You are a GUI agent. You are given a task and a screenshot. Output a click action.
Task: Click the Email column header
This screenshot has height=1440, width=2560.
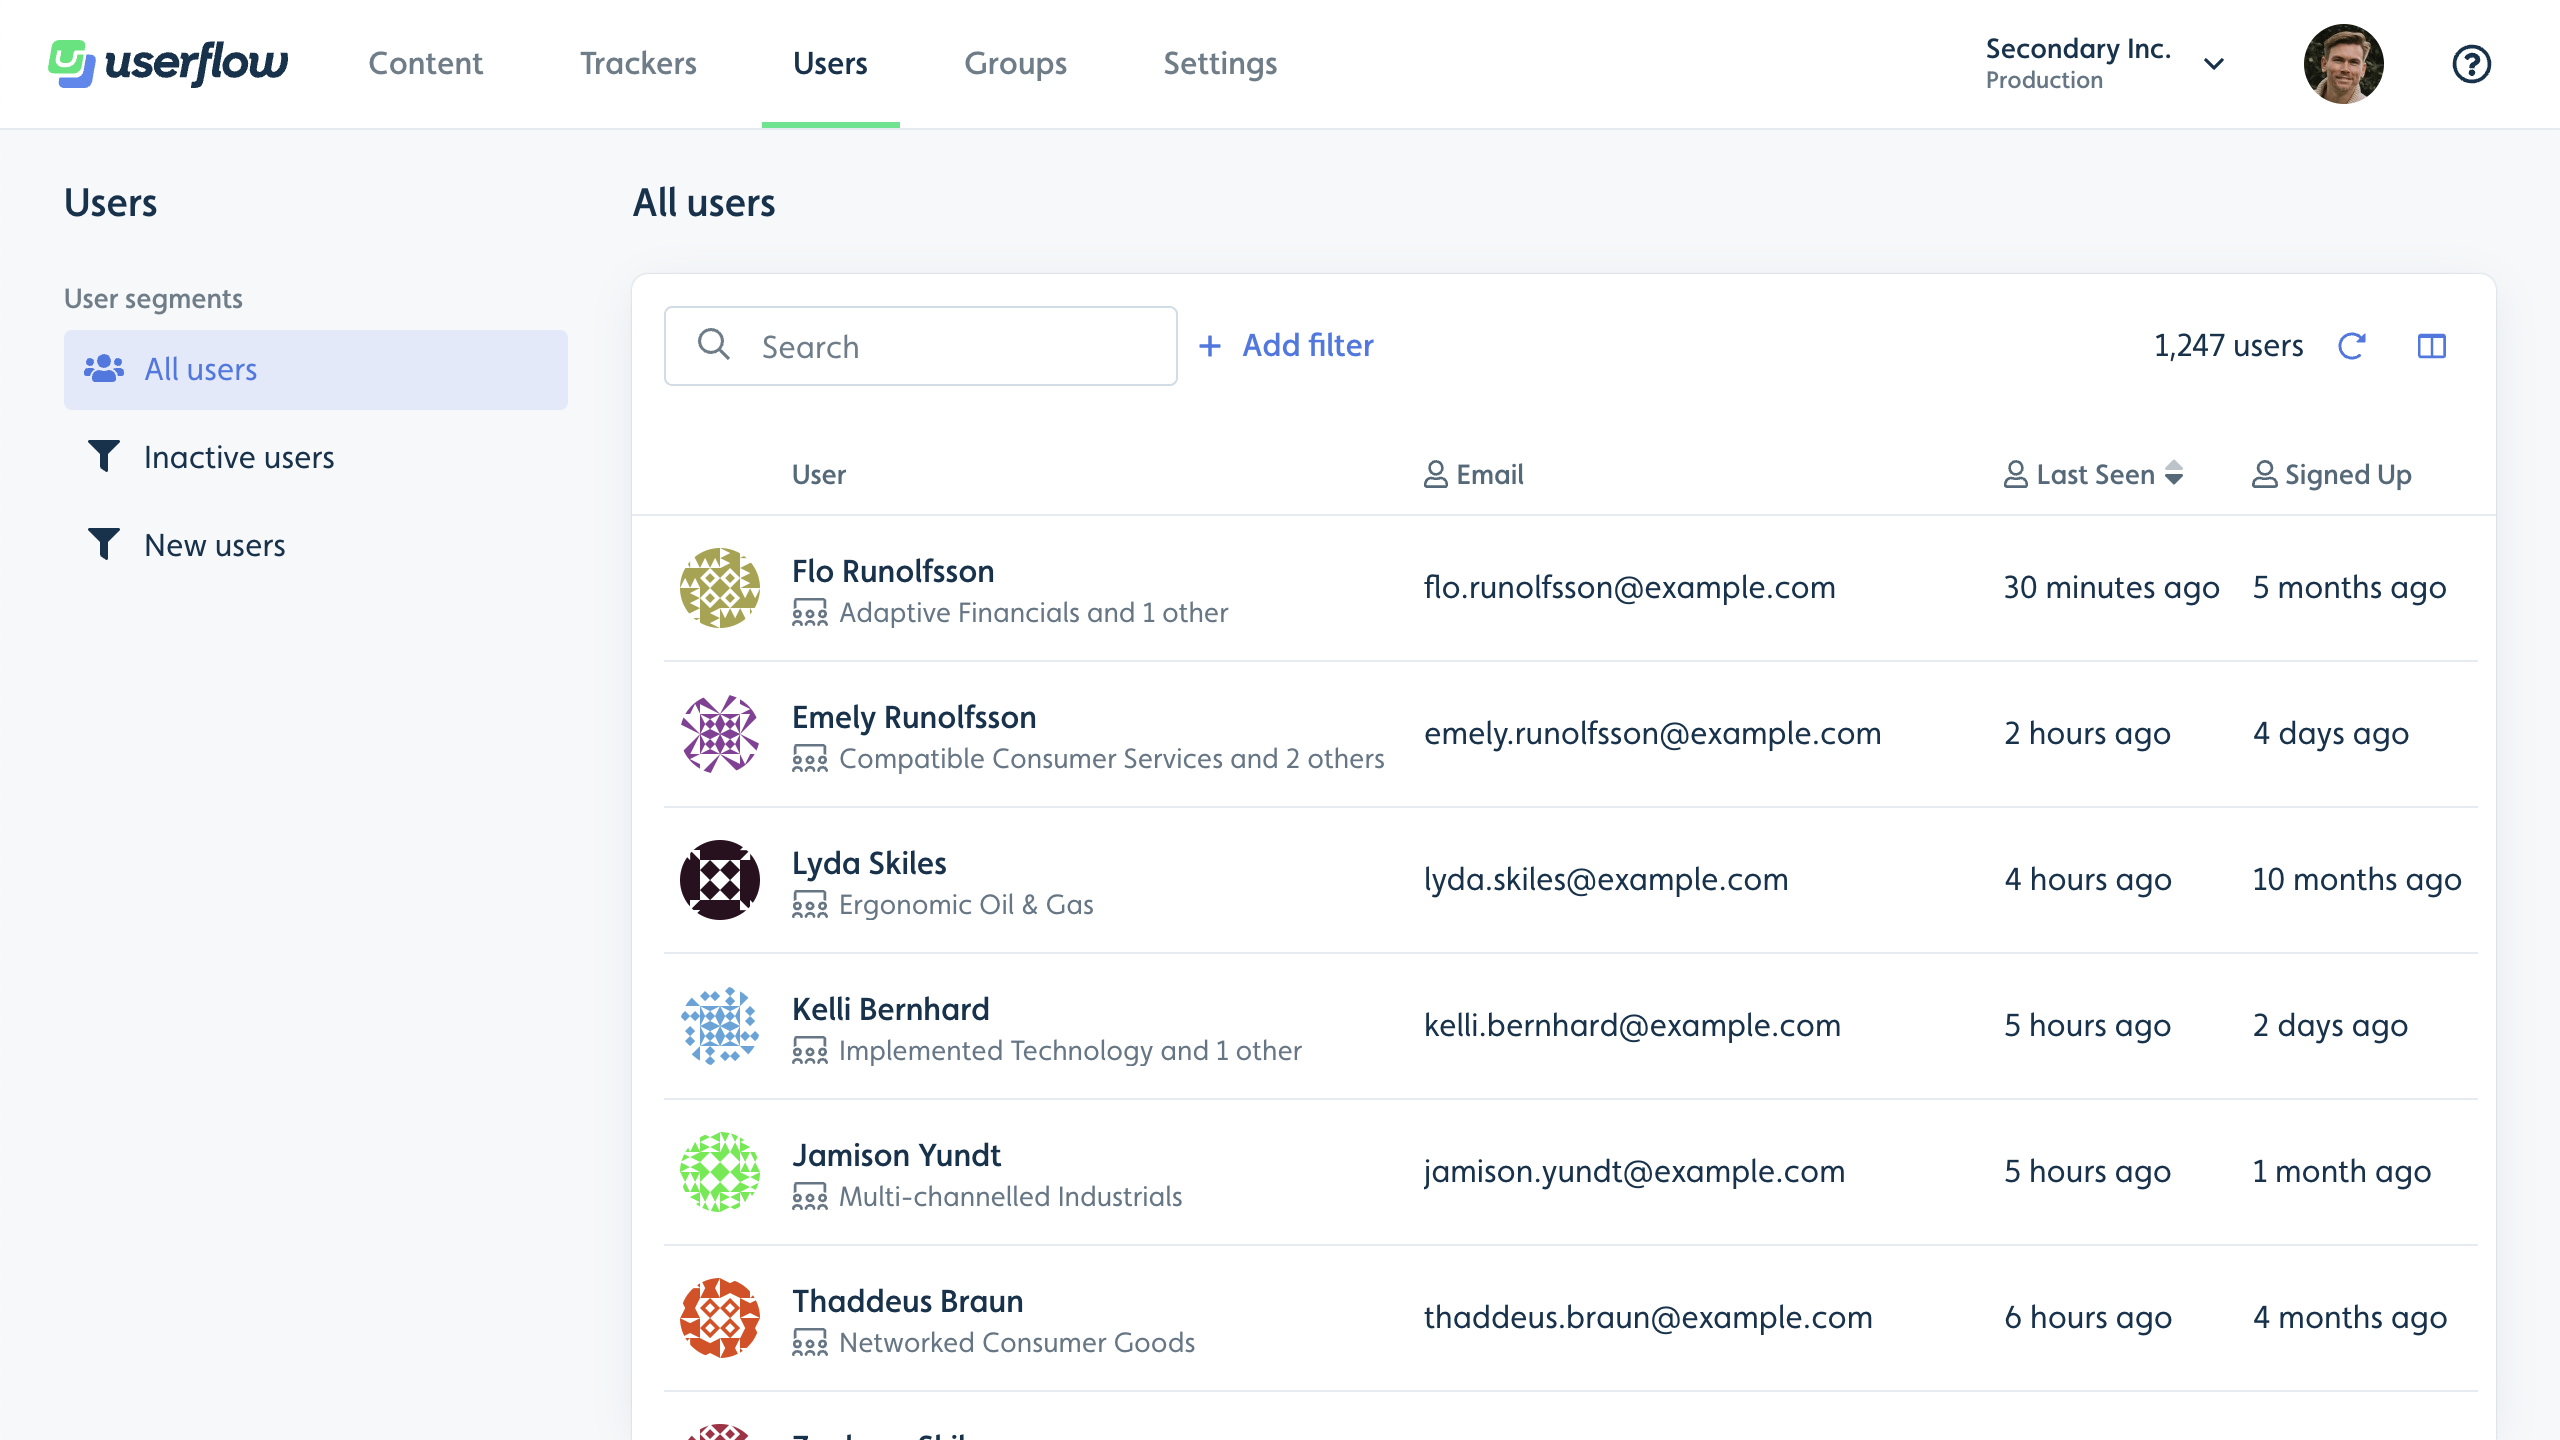(x=1474, y=474)
